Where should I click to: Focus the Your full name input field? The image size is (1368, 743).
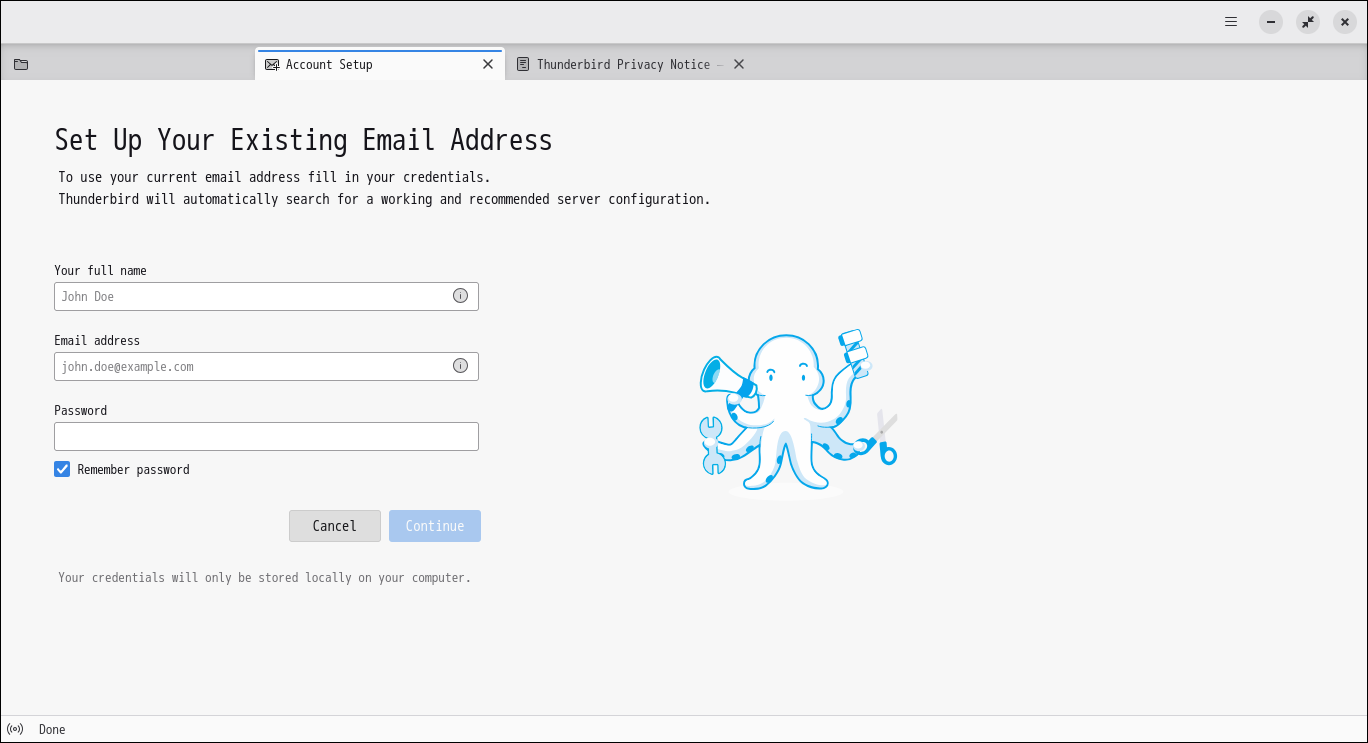(266, 296)
